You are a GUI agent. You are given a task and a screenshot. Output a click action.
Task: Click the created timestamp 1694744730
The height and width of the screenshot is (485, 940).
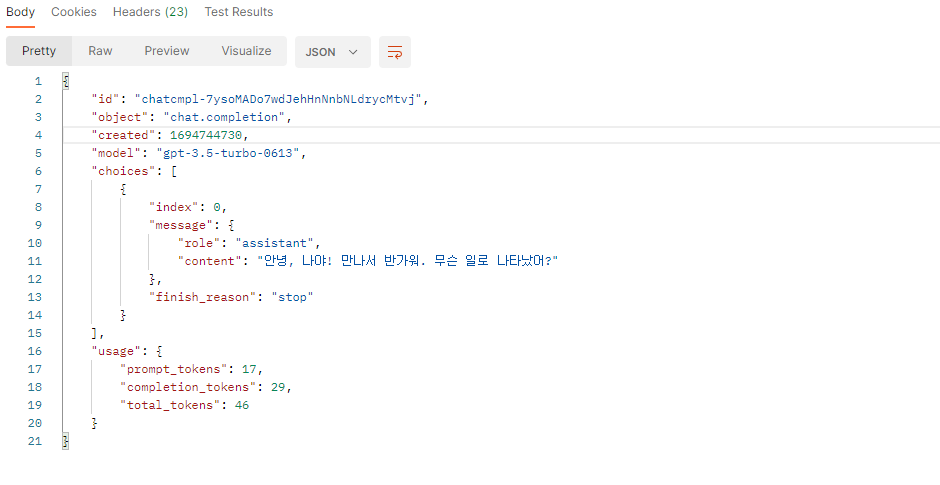pyautogui.click(x=206, y=135)
